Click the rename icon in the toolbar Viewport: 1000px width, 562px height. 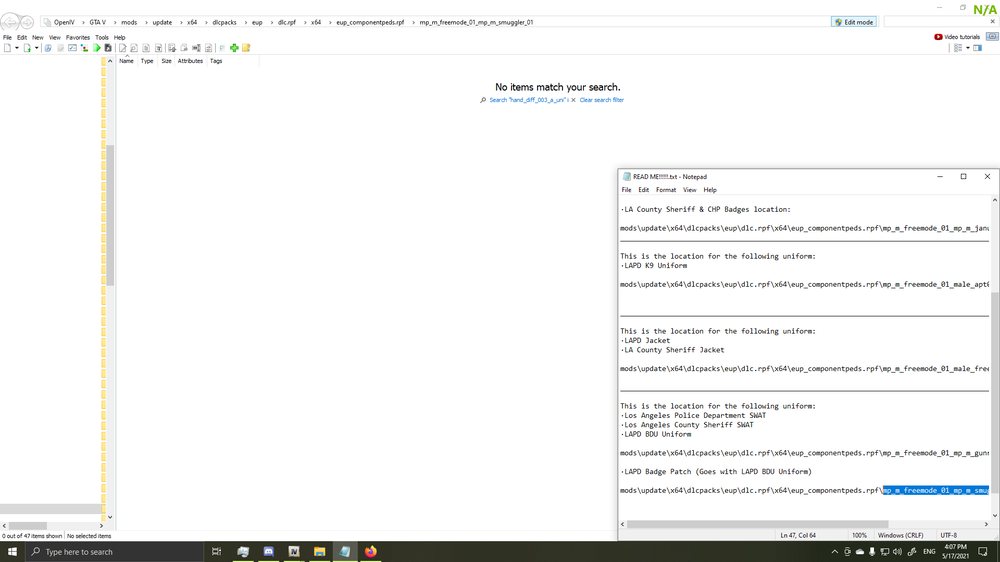196,48
